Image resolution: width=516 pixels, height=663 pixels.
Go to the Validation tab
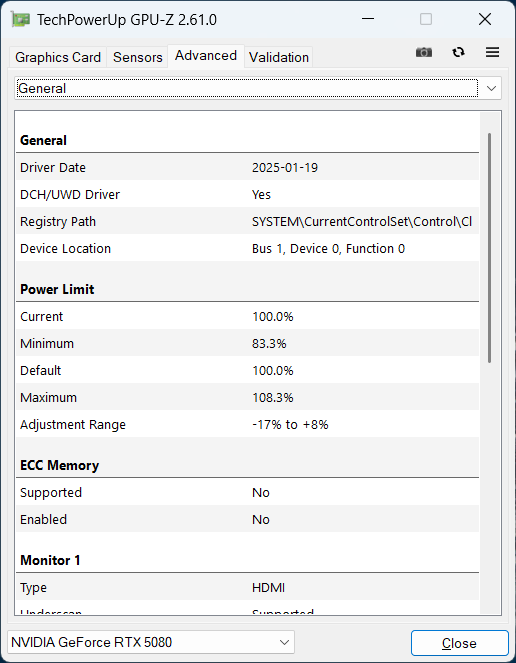coord(279,57)
